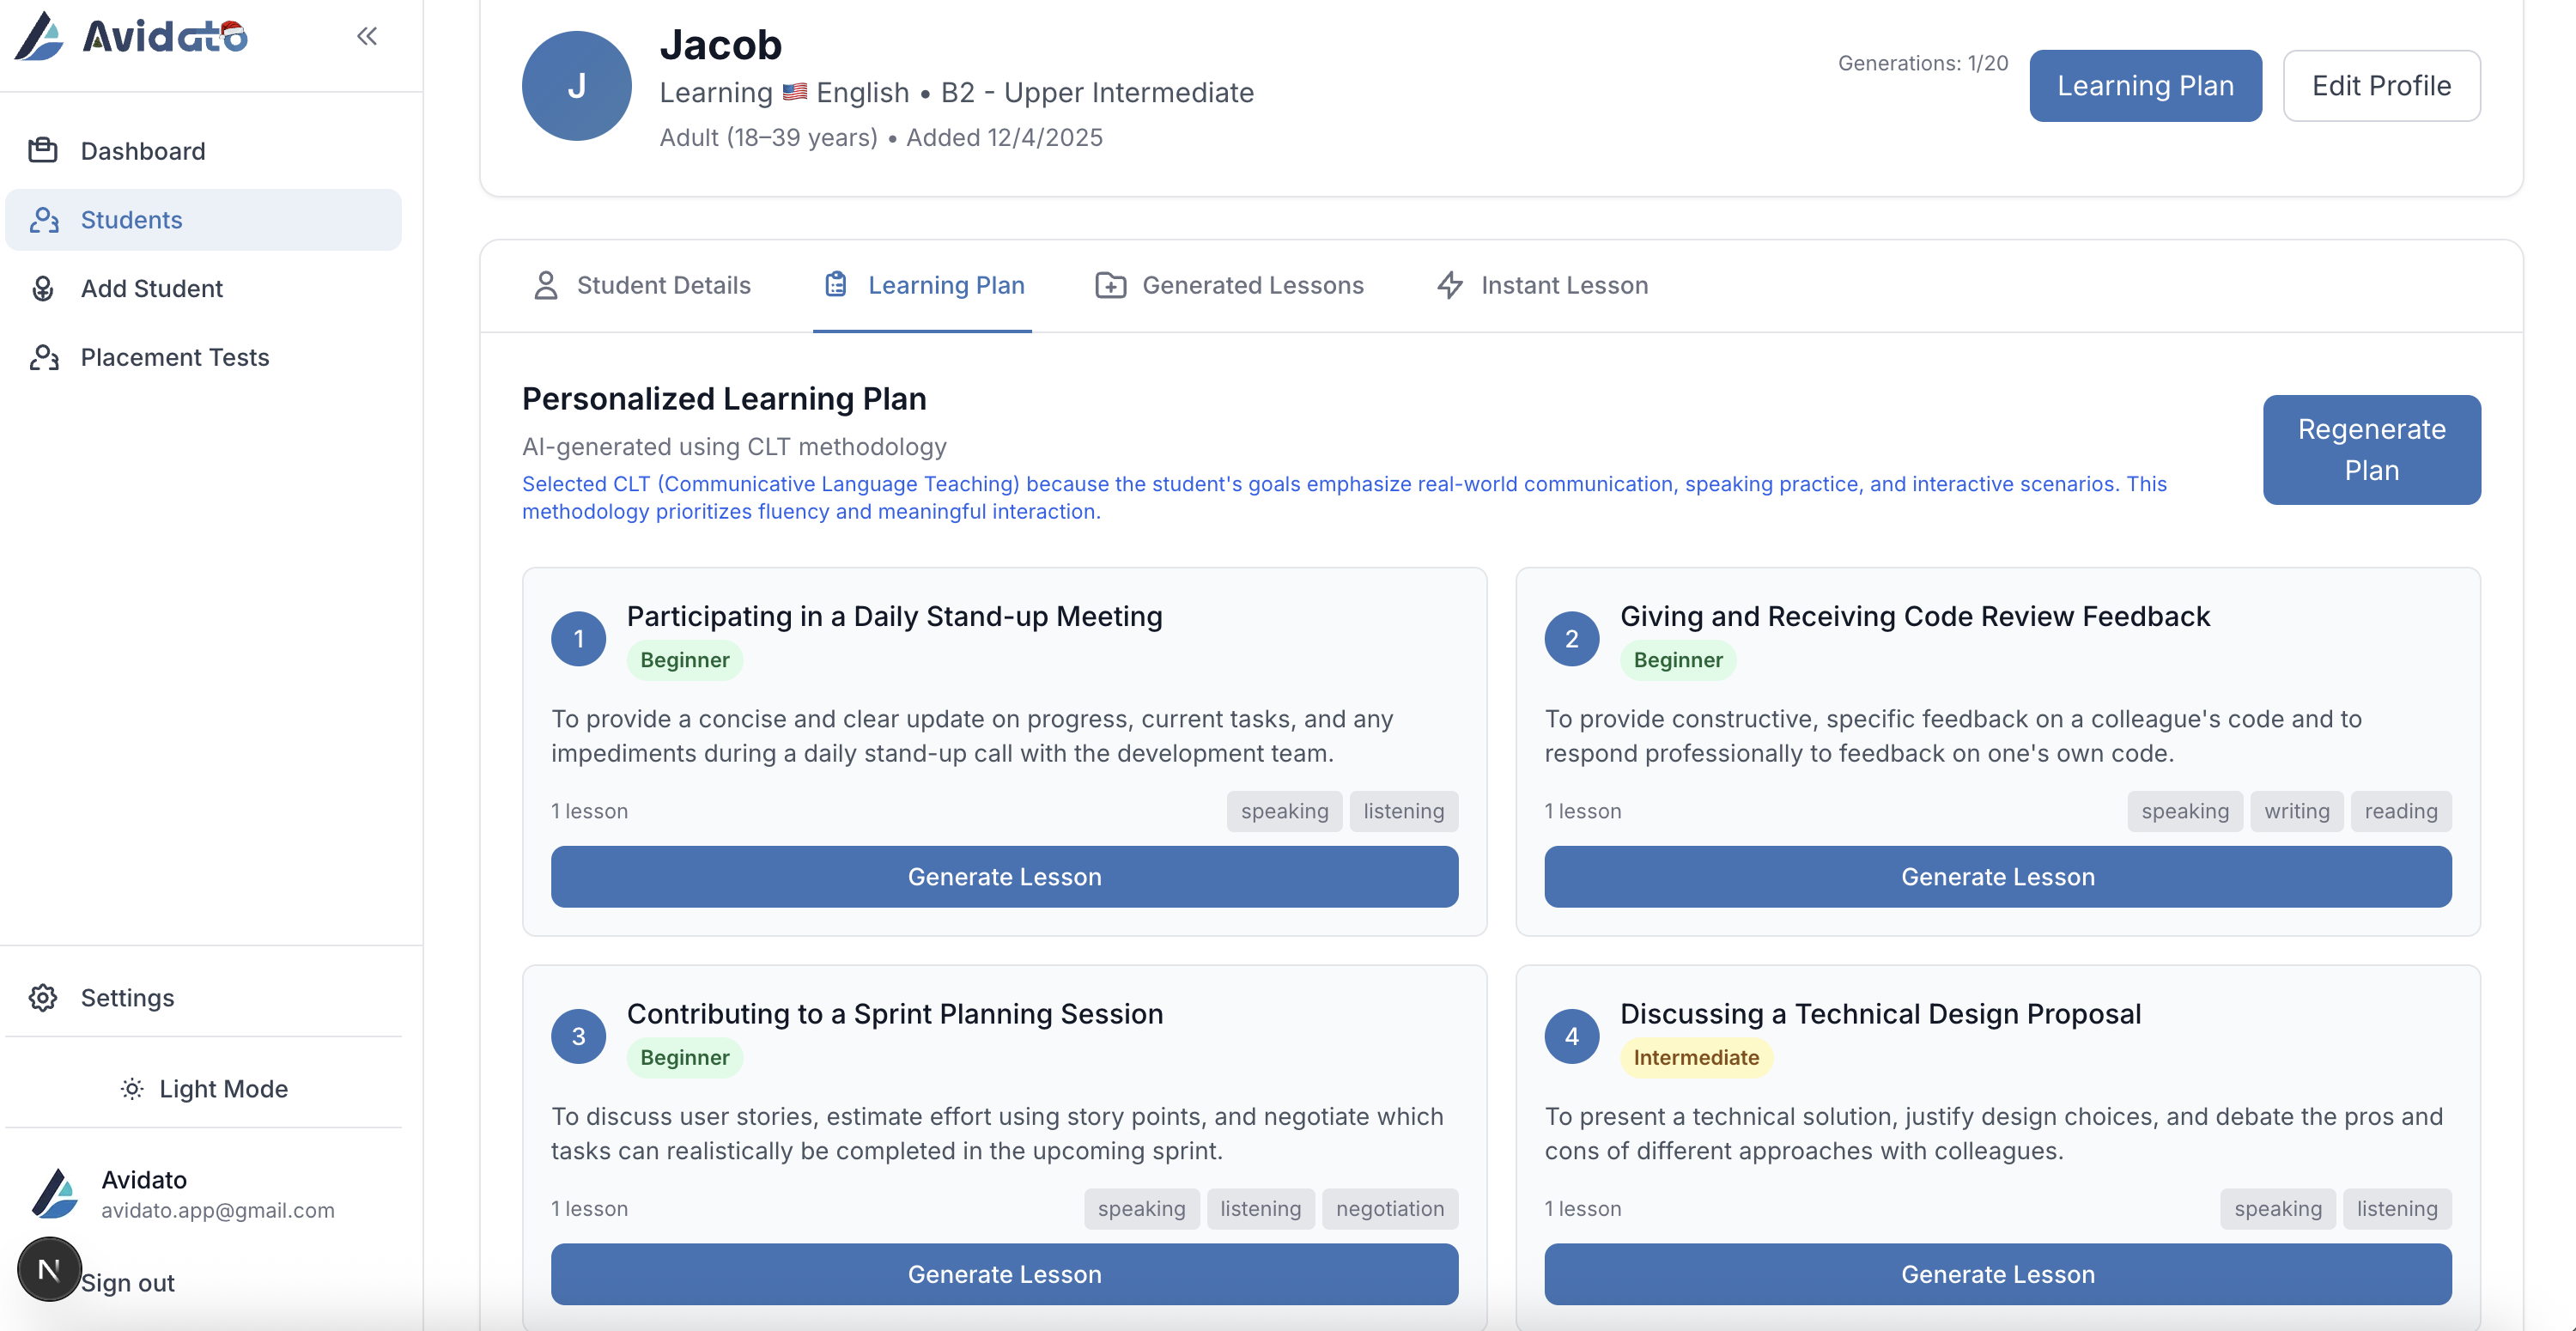2576x1331 pixels.
Task: Toggle Light Mode theme
Action: click(x=204, y=1089)
